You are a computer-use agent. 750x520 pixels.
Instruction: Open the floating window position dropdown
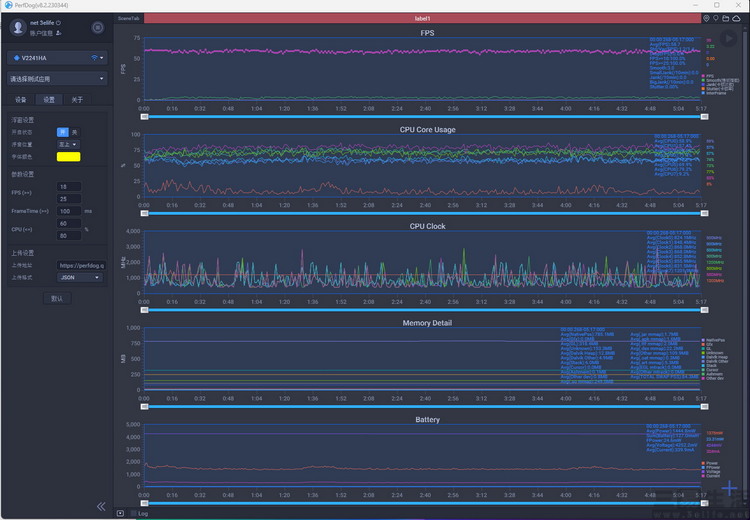(68, 144)
